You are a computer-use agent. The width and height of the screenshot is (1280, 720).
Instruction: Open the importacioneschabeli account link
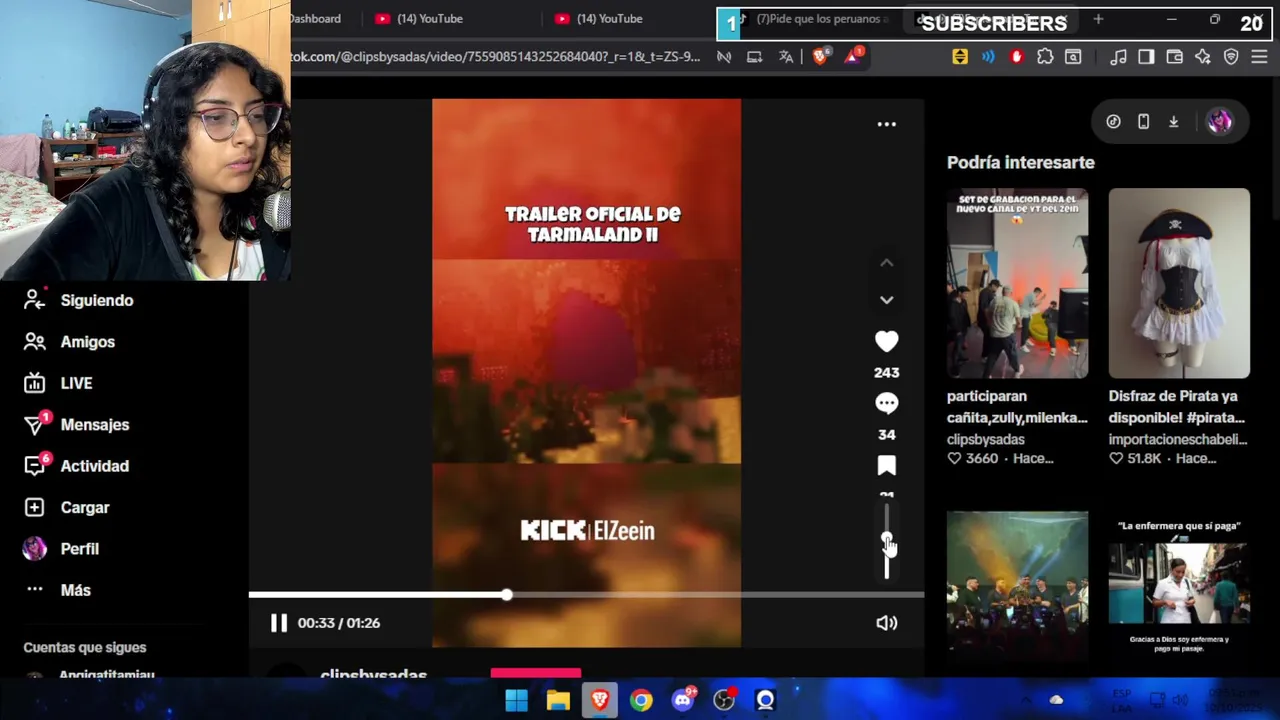point(1177,439)
